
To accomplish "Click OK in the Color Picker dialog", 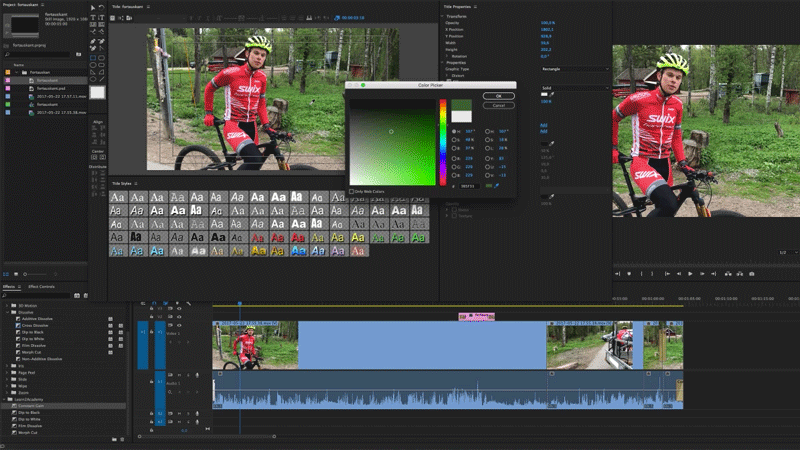I will pyautogui.click(x=498, y=96).
